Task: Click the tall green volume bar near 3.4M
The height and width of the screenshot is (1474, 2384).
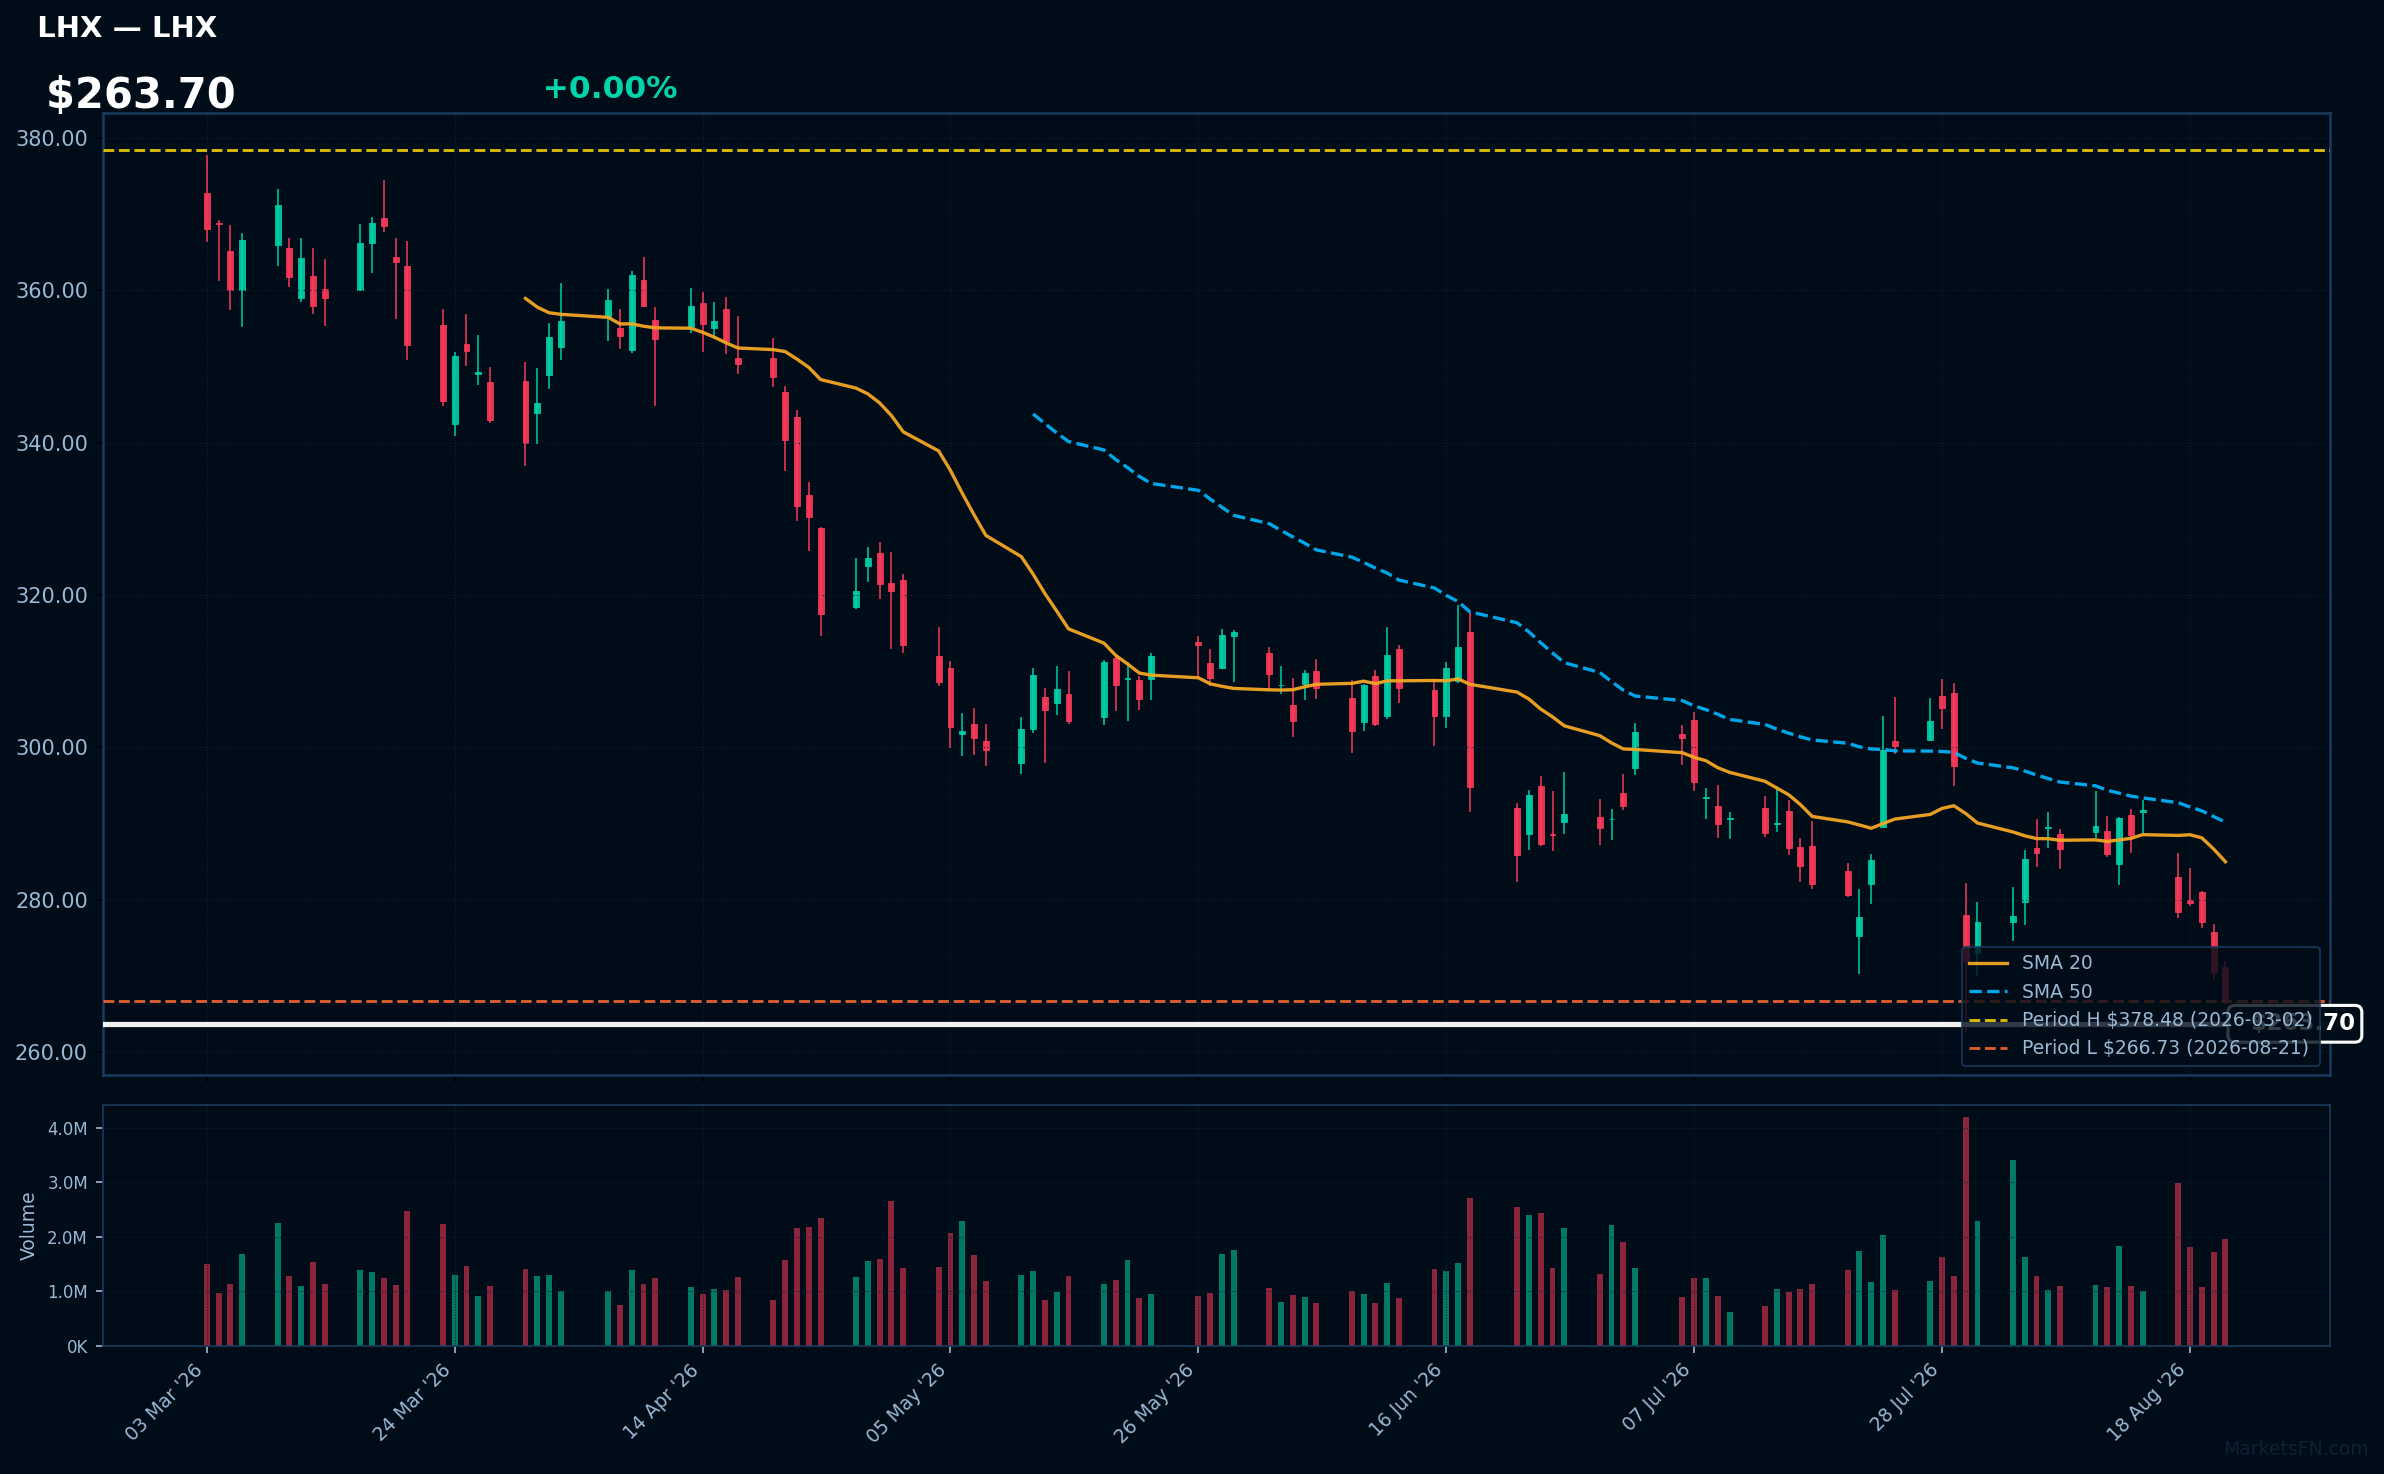Action: [2013, 1253]
